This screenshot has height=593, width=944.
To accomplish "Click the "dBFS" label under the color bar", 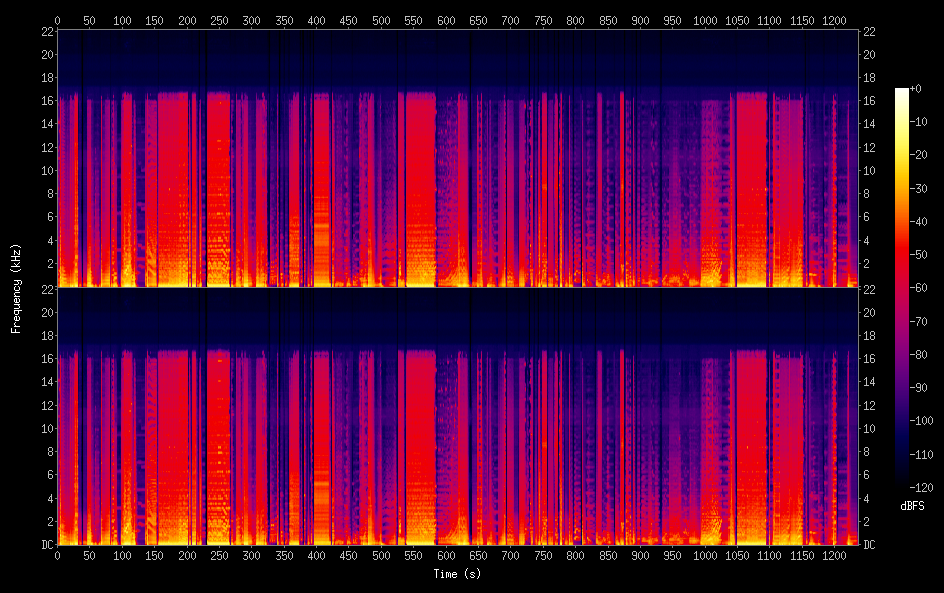I will (x=912, y=506).
